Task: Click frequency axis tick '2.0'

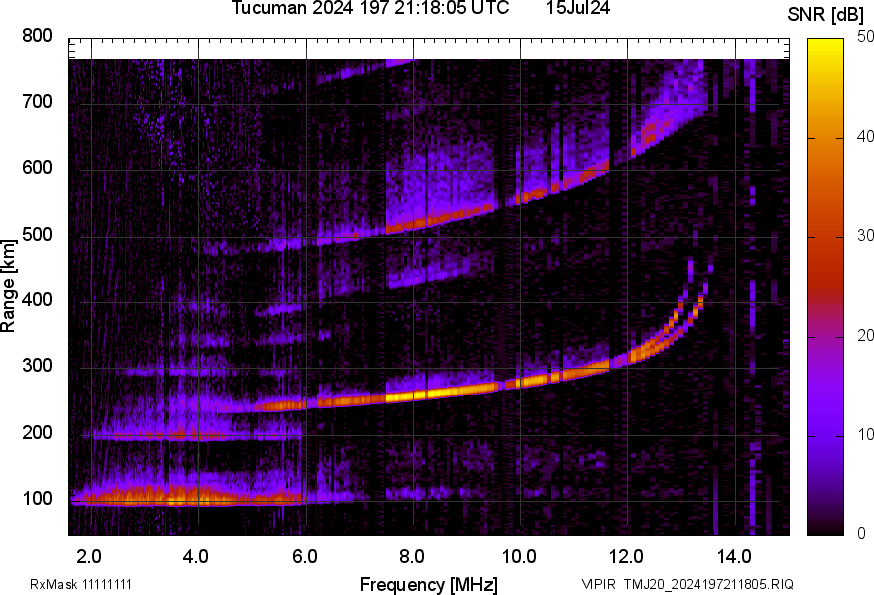Action: [89, 557]
